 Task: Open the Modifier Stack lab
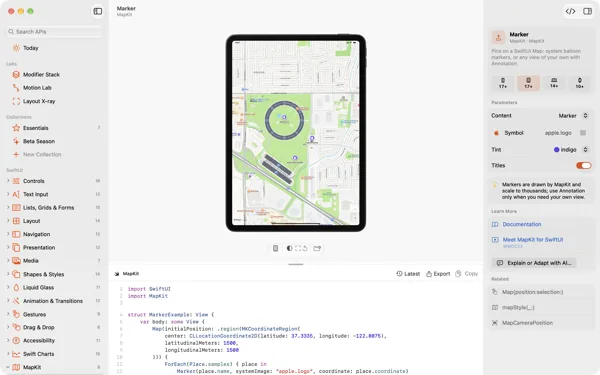click(x=41, y=74)
